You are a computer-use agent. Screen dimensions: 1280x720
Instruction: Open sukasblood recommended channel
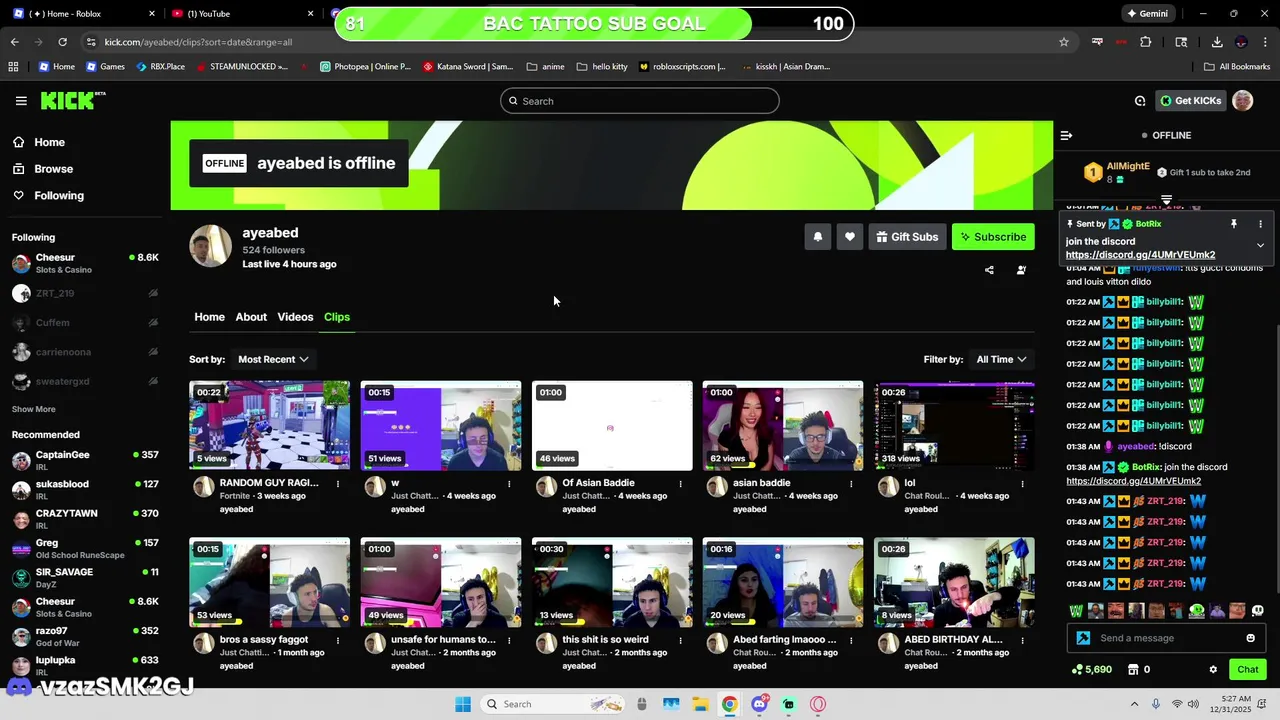(85, 489)
